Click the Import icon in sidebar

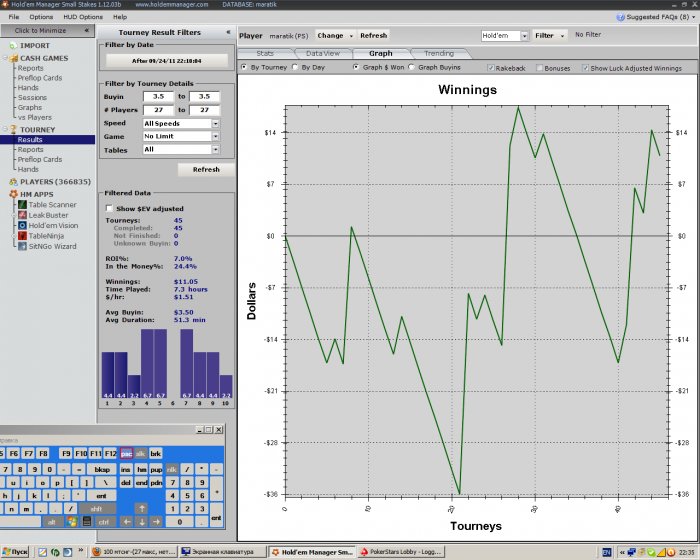11,45
